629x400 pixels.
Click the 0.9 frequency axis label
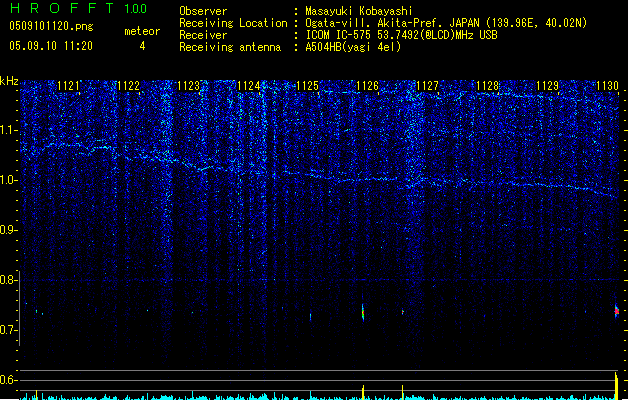[8, 230]
